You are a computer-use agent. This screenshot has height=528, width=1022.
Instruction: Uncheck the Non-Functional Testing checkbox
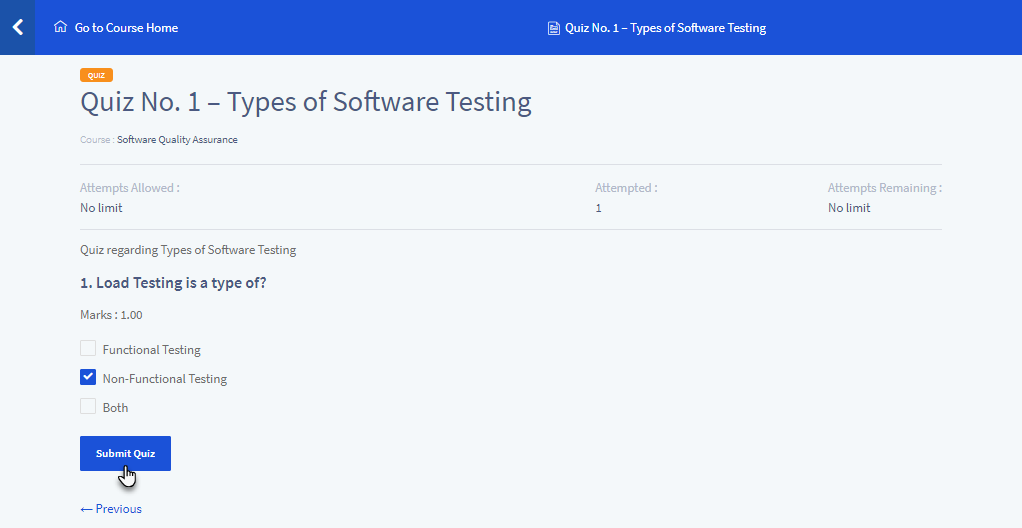click(88, 378)
